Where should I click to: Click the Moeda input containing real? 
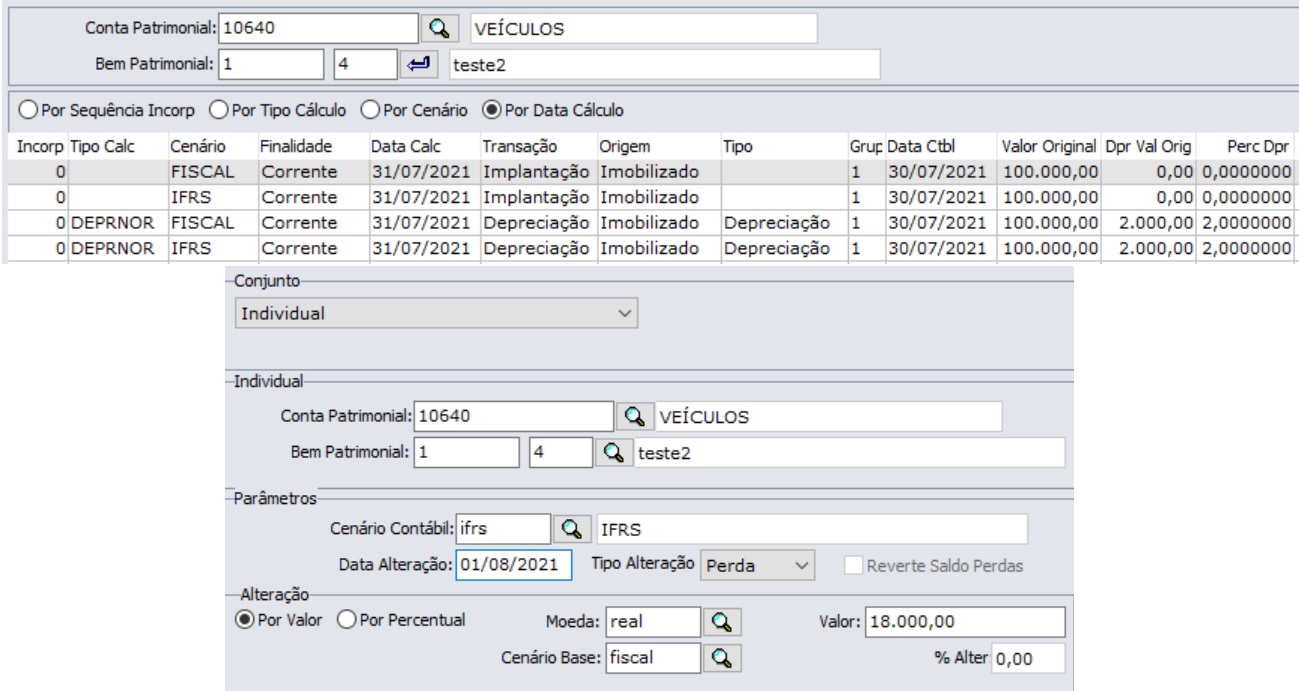point(651,621)
